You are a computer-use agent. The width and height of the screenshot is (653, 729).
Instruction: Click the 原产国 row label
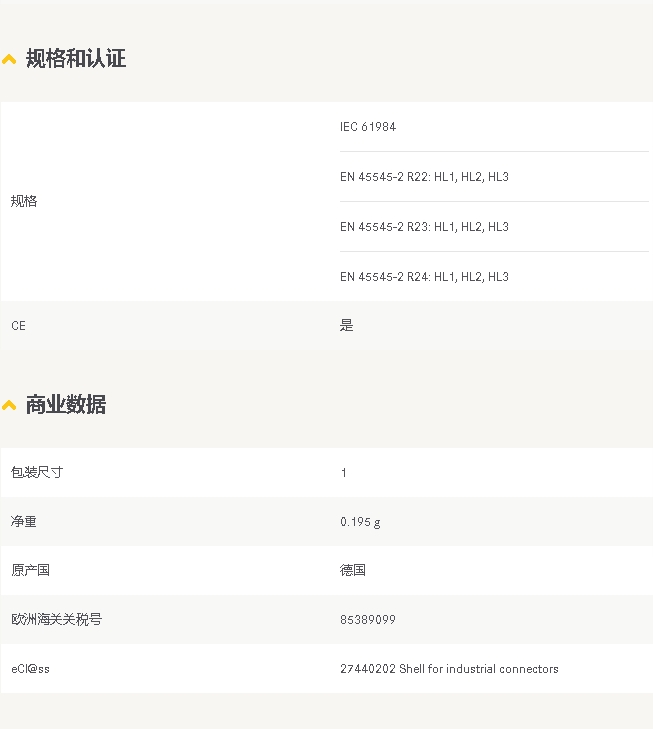[30, 570]
